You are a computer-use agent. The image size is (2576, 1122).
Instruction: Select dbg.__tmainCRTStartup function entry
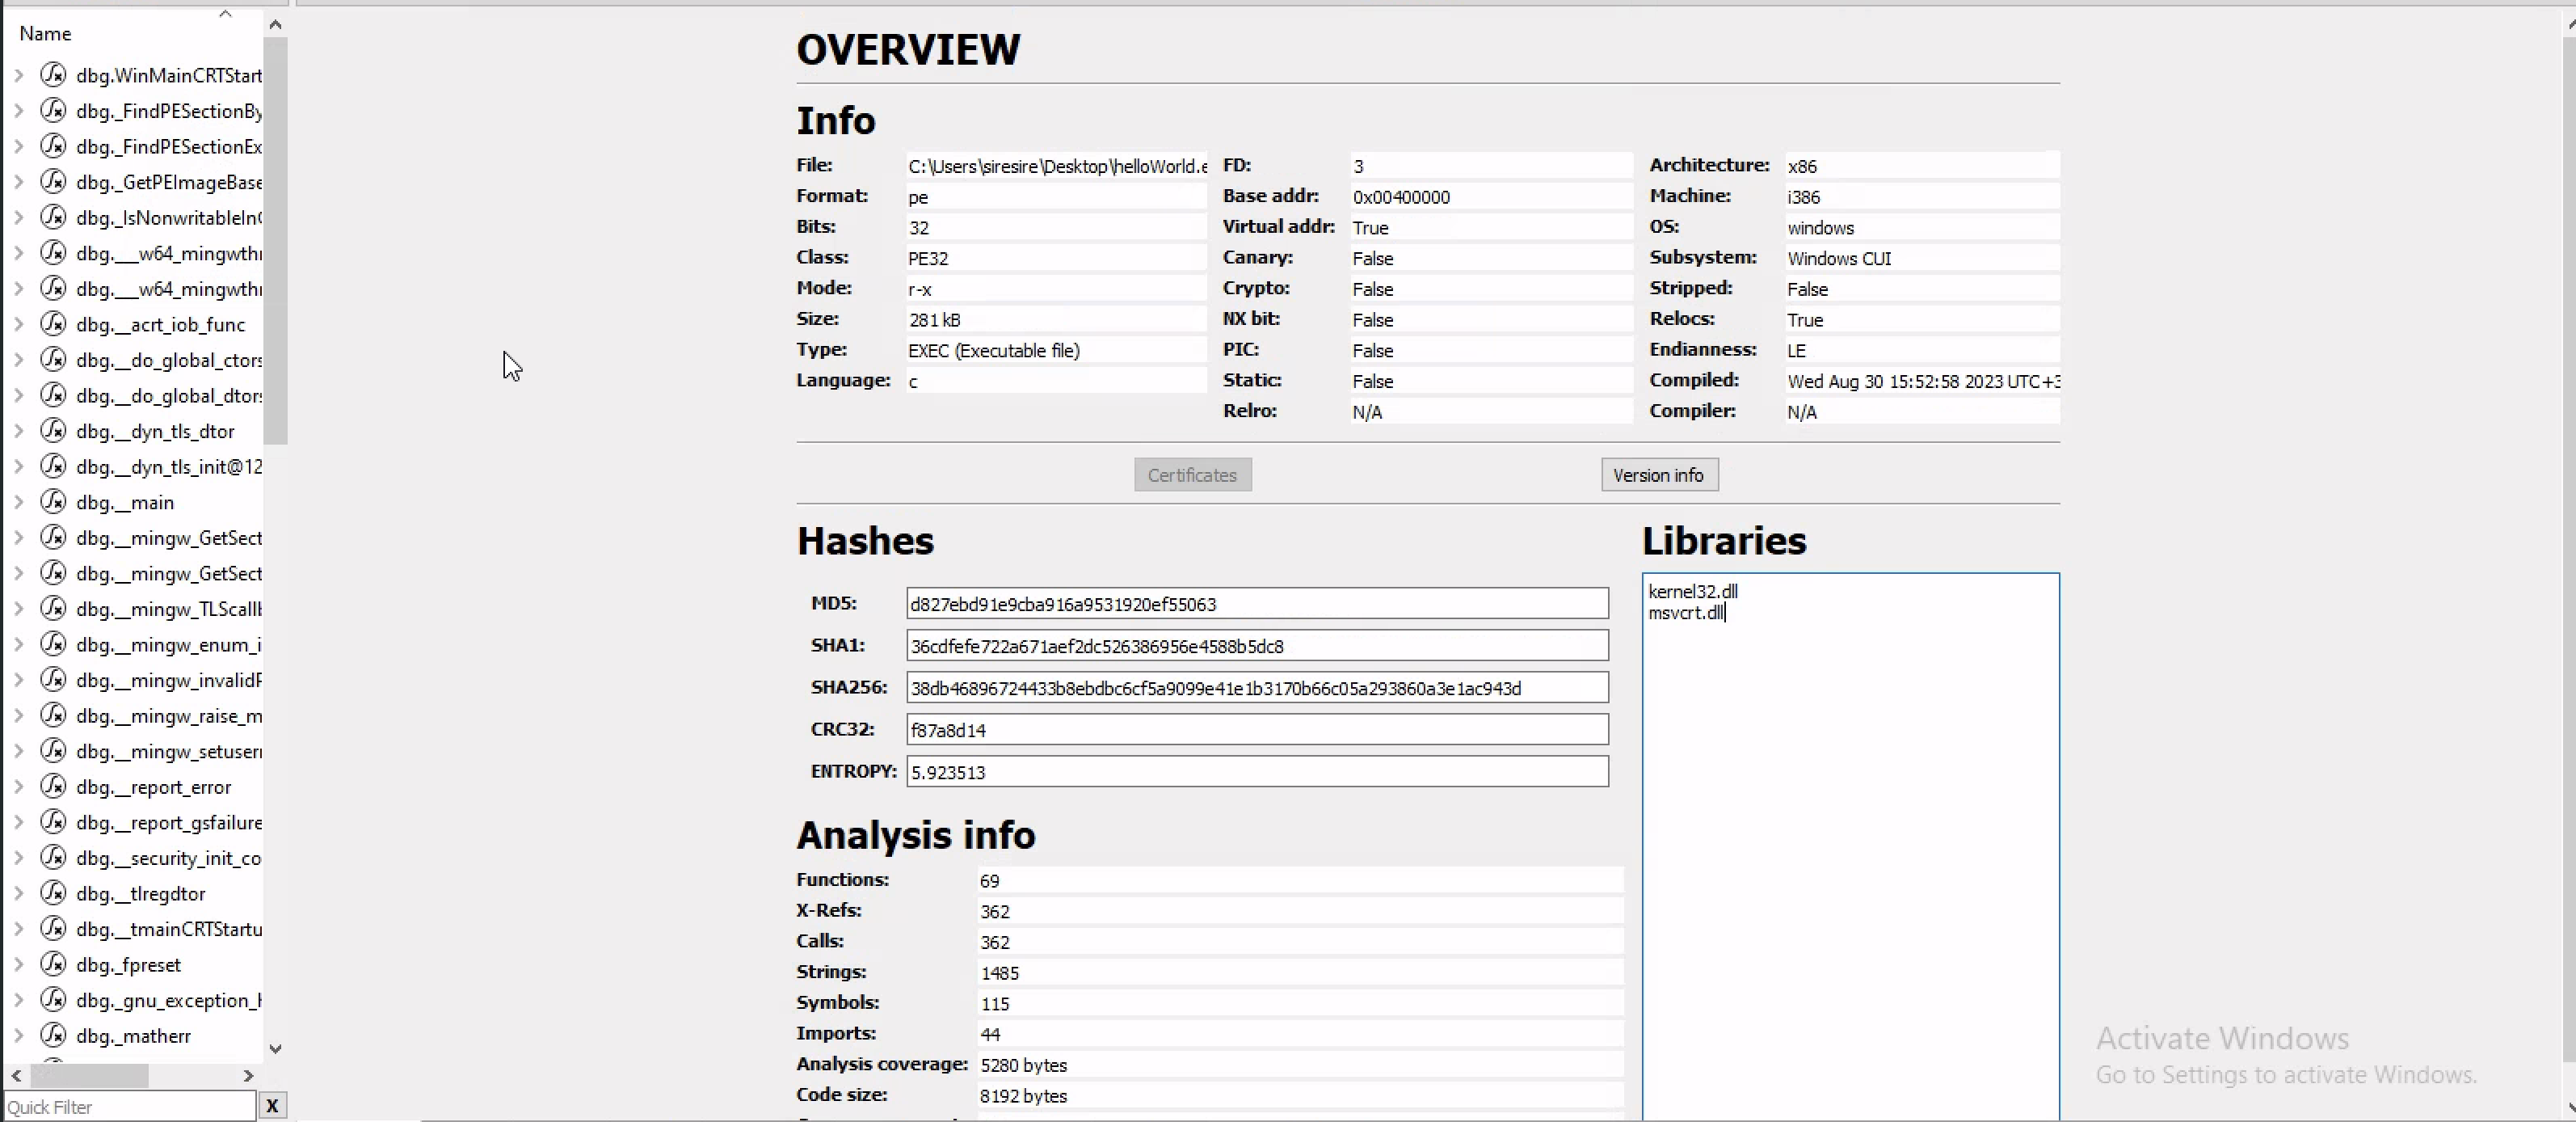click(169, 929)
